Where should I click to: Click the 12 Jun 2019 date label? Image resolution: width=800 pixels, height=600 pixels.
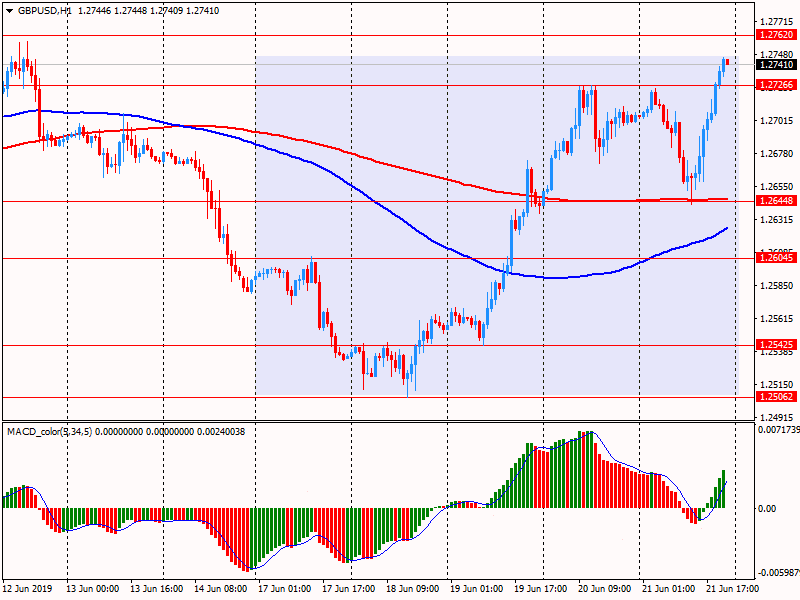[x=28, y=588]
